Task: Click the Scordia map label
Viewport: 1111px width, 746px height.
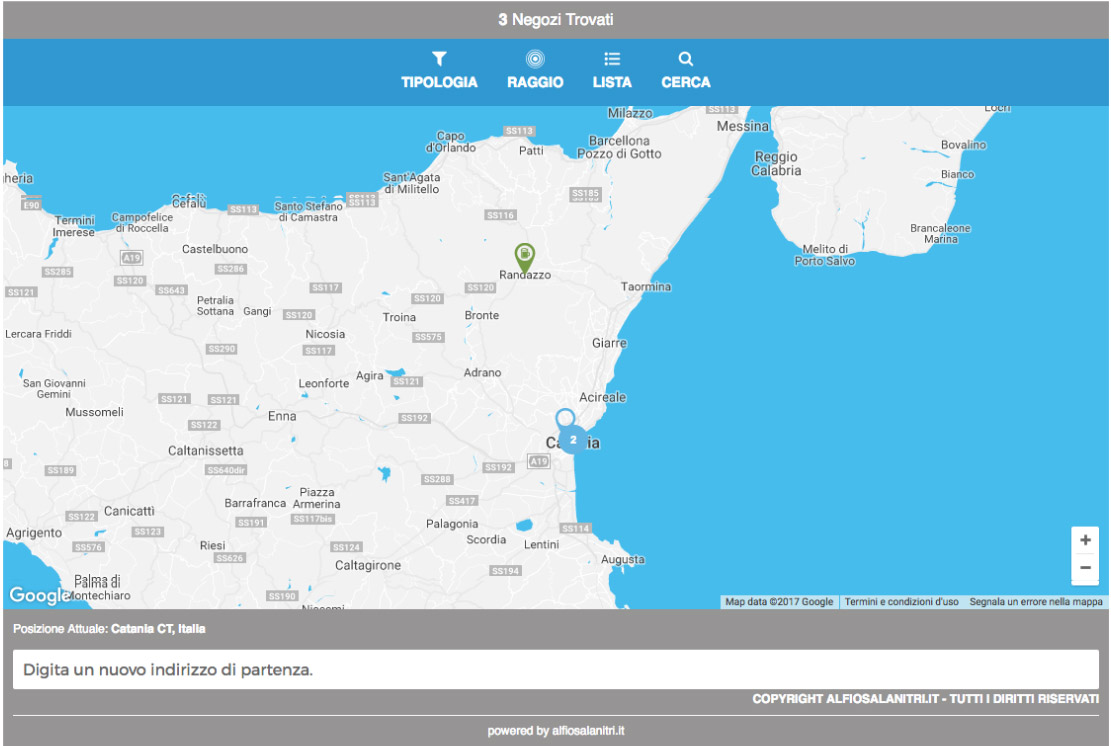Action: (x=486, y=540)
